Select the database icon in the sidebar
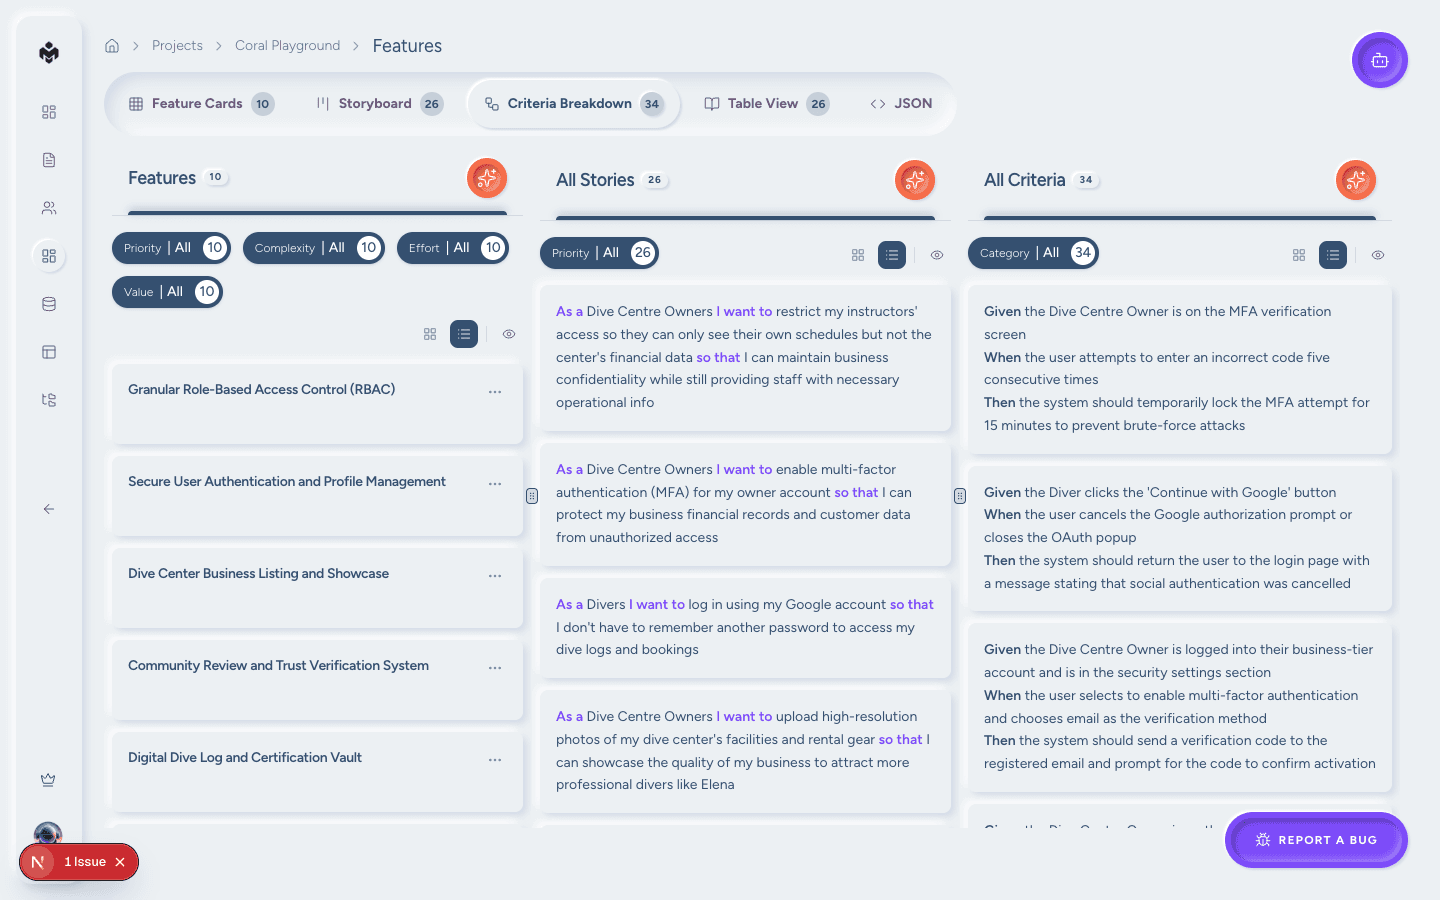This screenshot has width=1440, height=900. (48, 303)
